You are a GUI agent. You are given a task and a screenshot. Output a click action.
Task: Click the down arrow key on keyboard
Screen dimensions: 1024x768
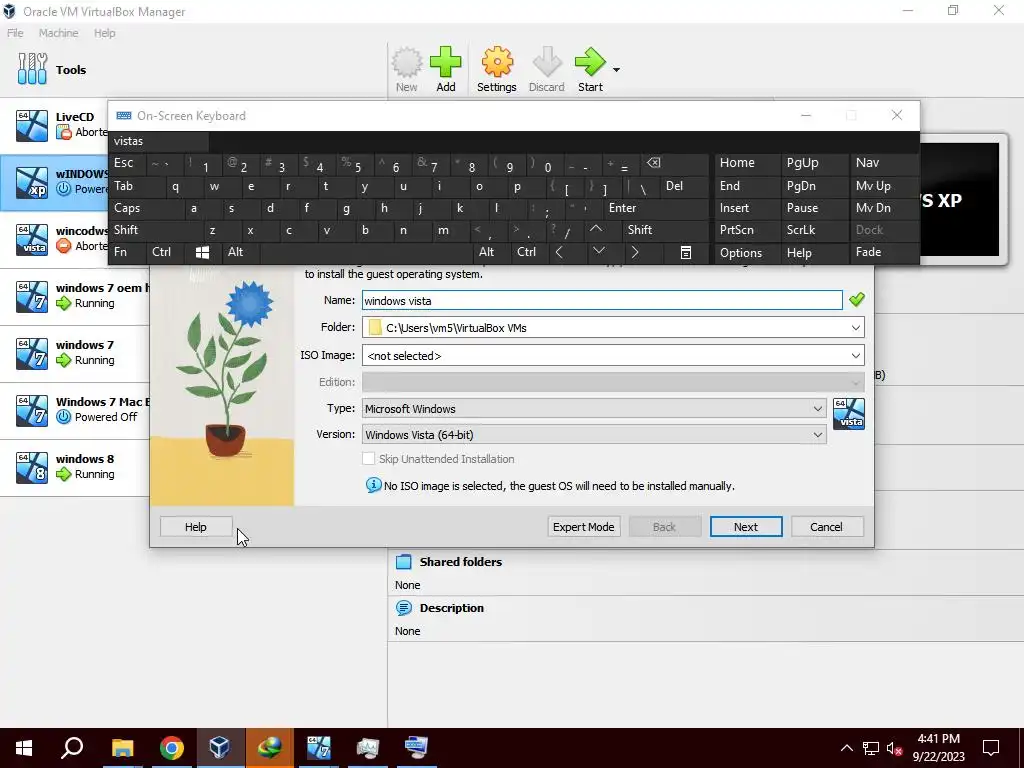(598, 253)
